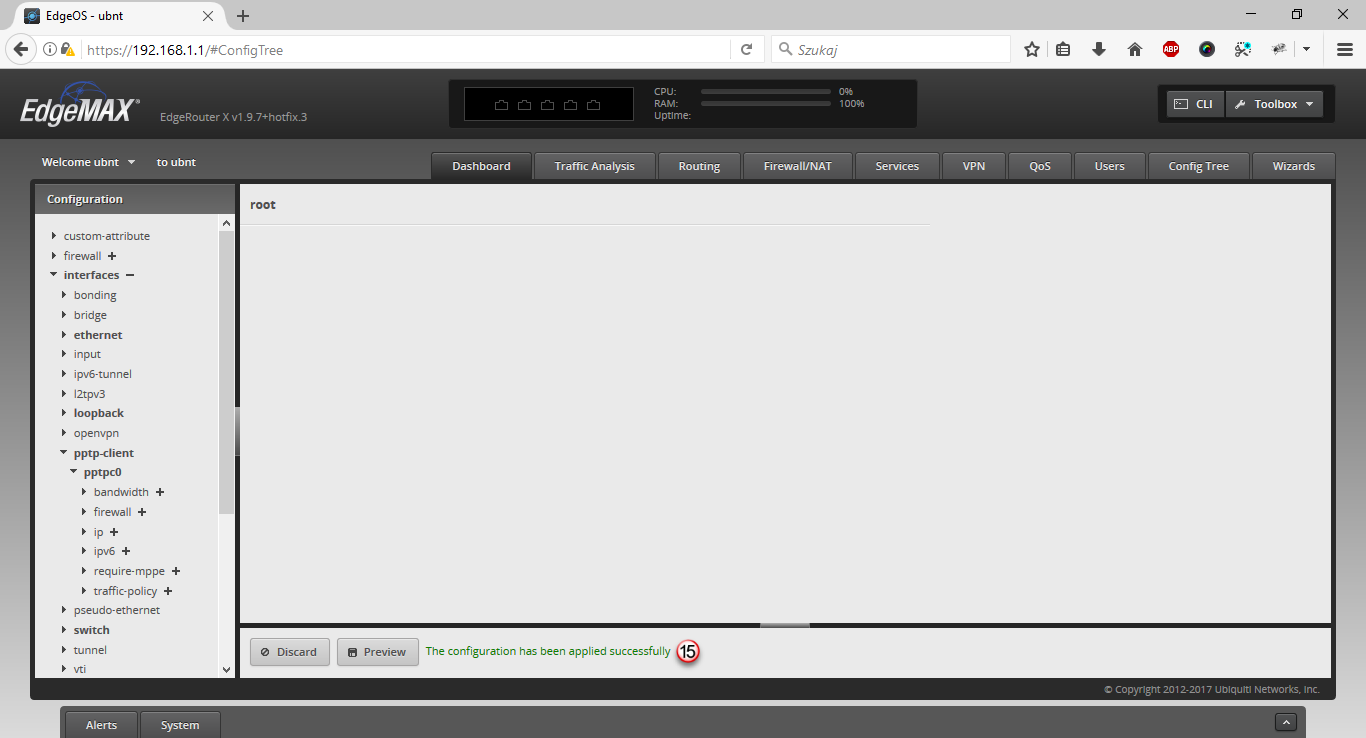Open the Services tab
Image resolution: width=1366 pixels, height=738 pixels.
[x=897, y=166]
